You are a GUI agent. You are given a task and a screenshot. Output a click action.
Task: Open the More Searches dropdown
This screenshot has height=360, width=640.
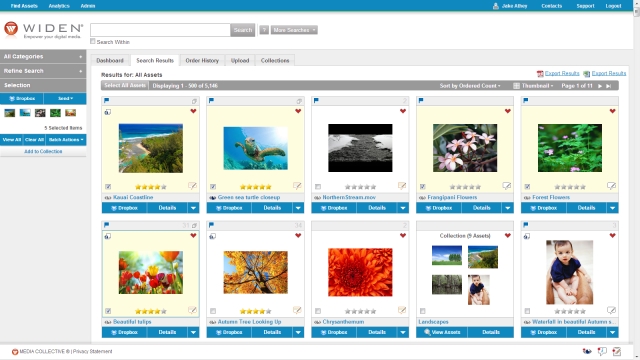[x=294, y=30]
